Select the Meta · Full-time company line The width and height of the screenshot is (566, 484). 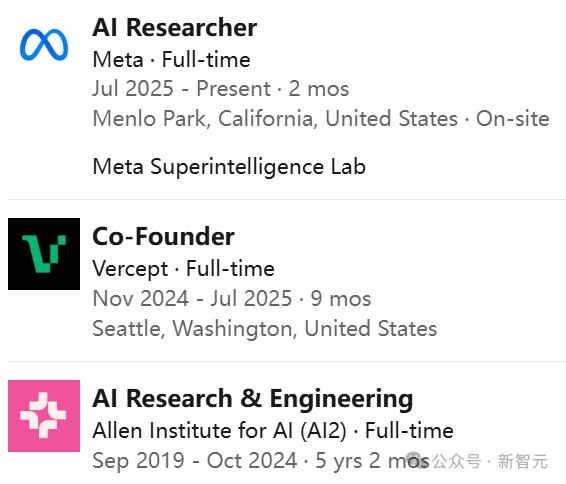click(x=171, y=59)
